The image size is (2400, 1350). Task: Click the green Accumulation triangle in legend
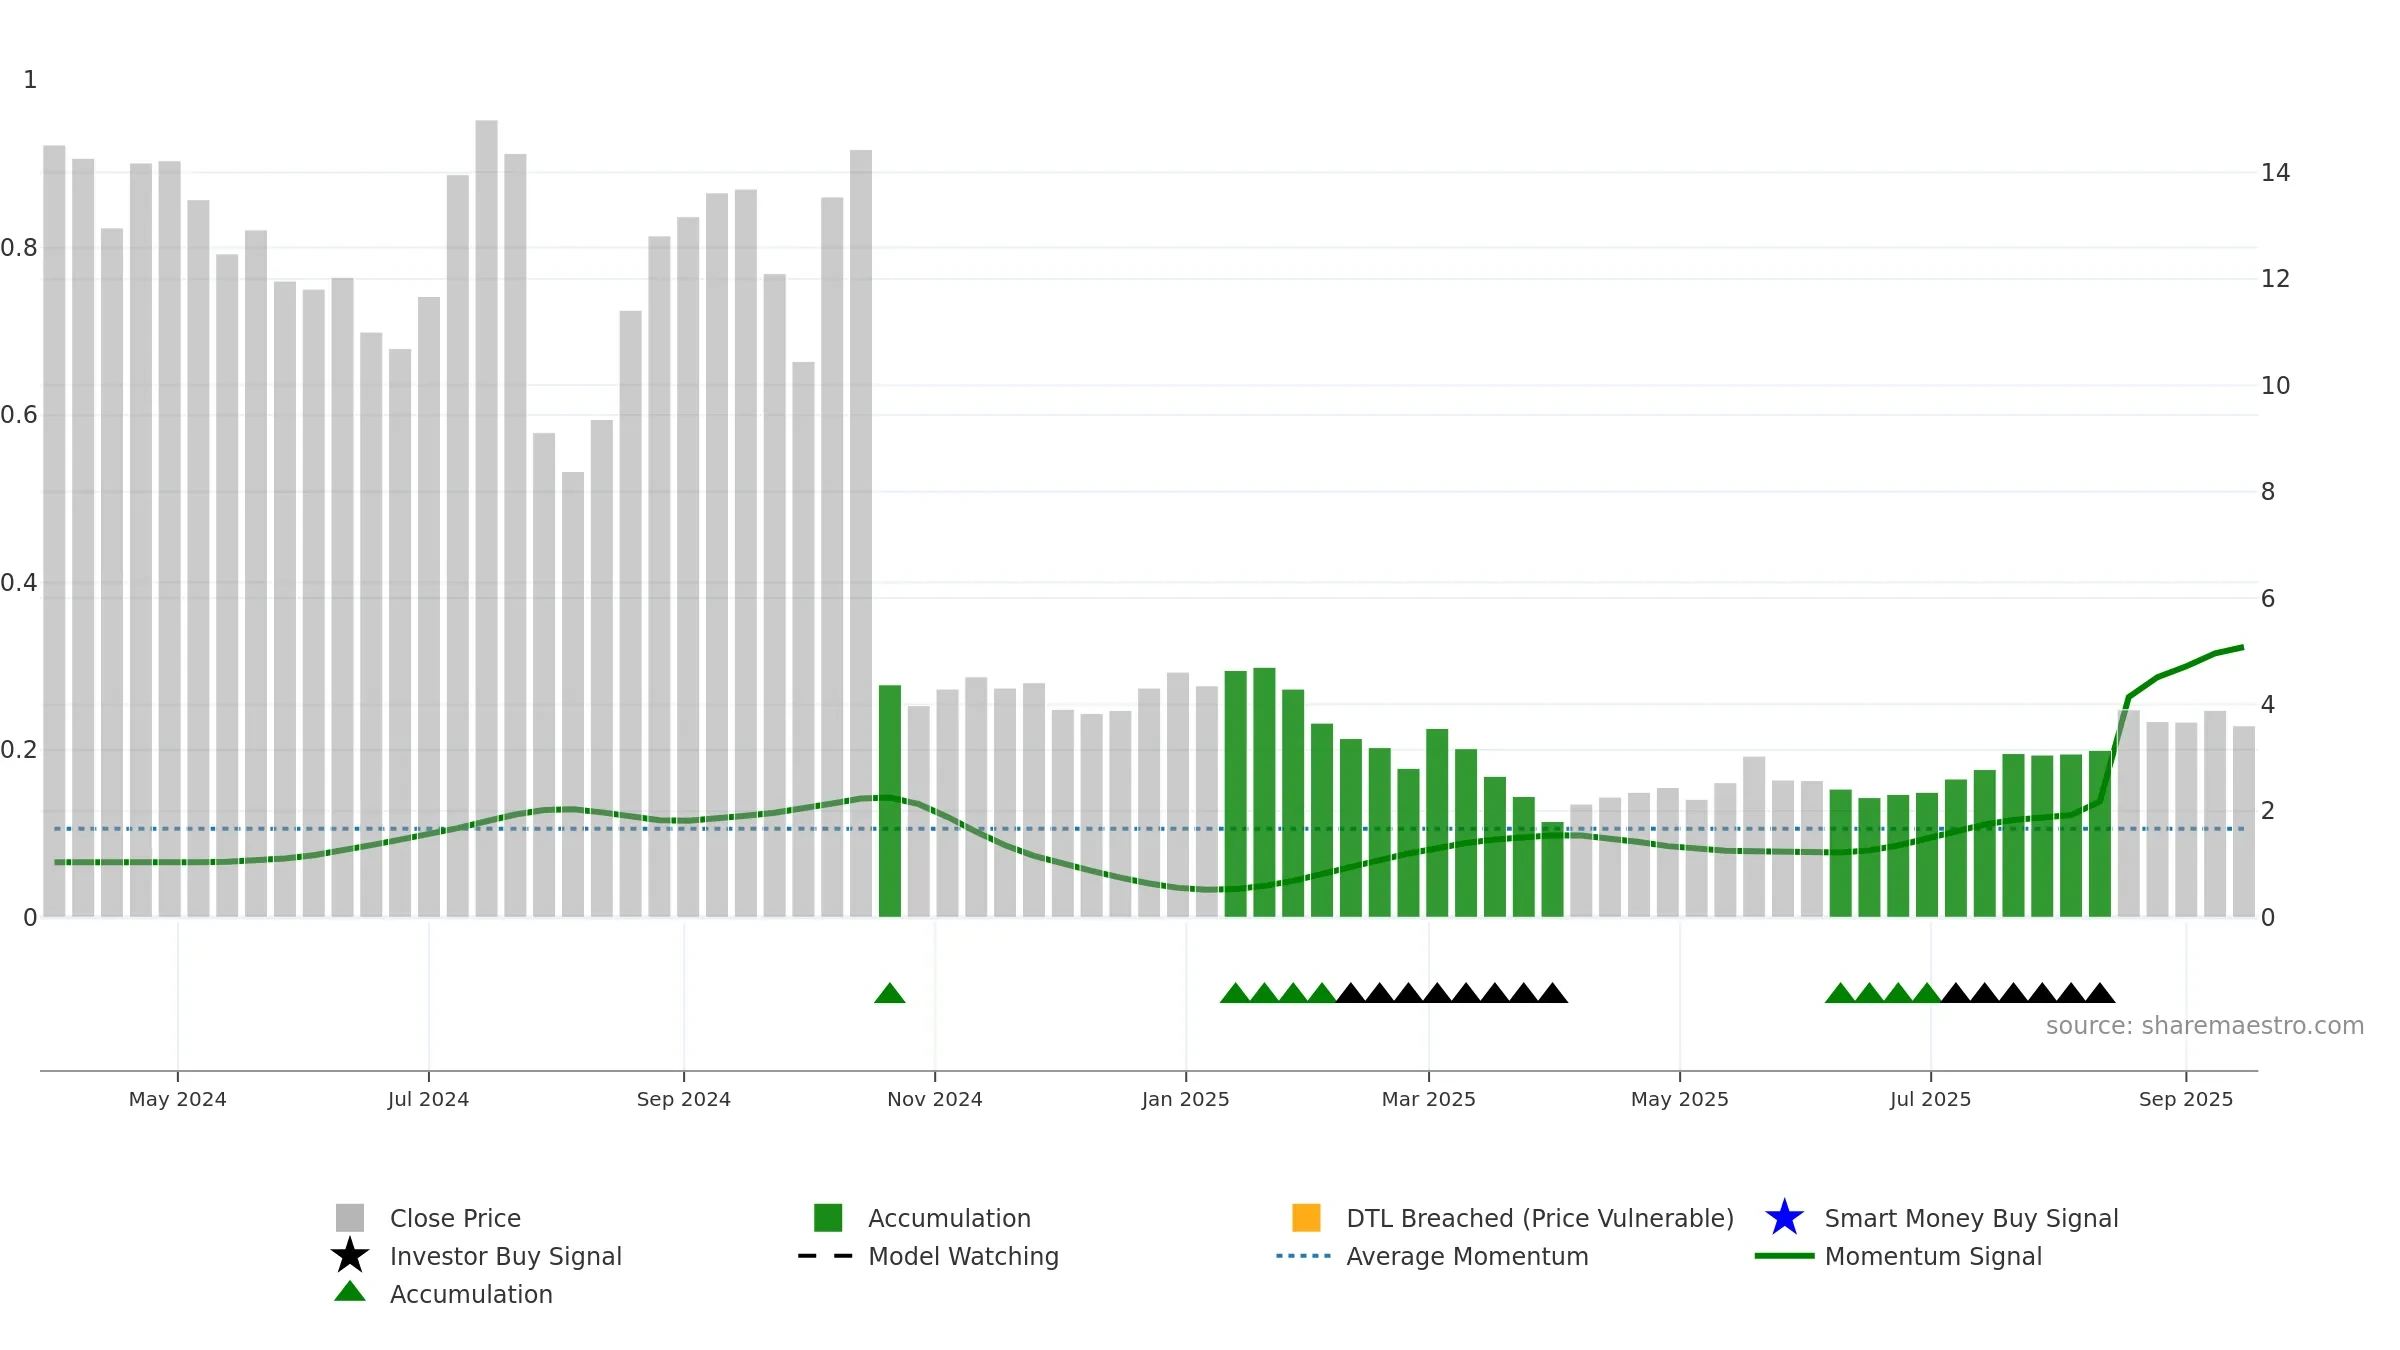coord(350,1292)
